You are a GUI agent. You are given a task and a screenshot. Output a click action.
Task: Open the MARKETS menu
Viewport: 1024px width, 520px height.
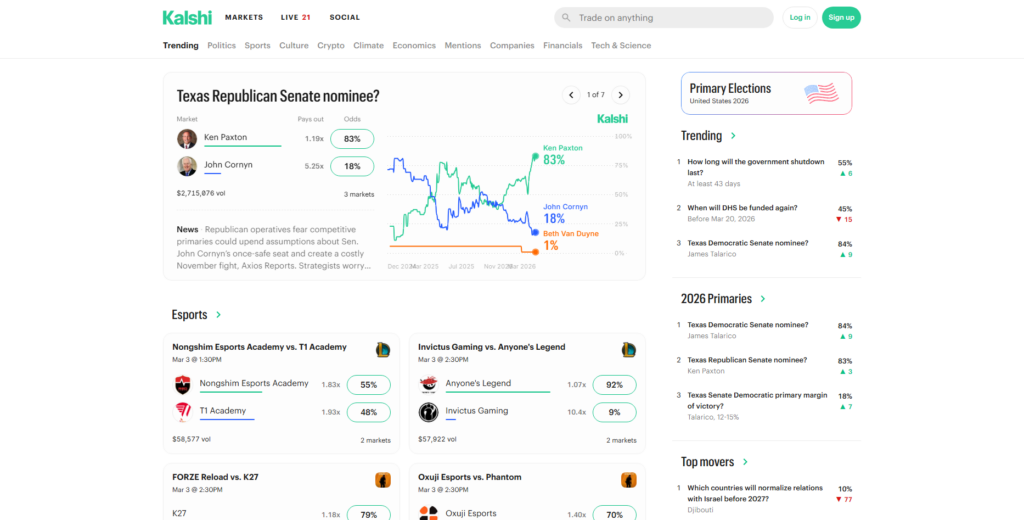coord(244,18)
